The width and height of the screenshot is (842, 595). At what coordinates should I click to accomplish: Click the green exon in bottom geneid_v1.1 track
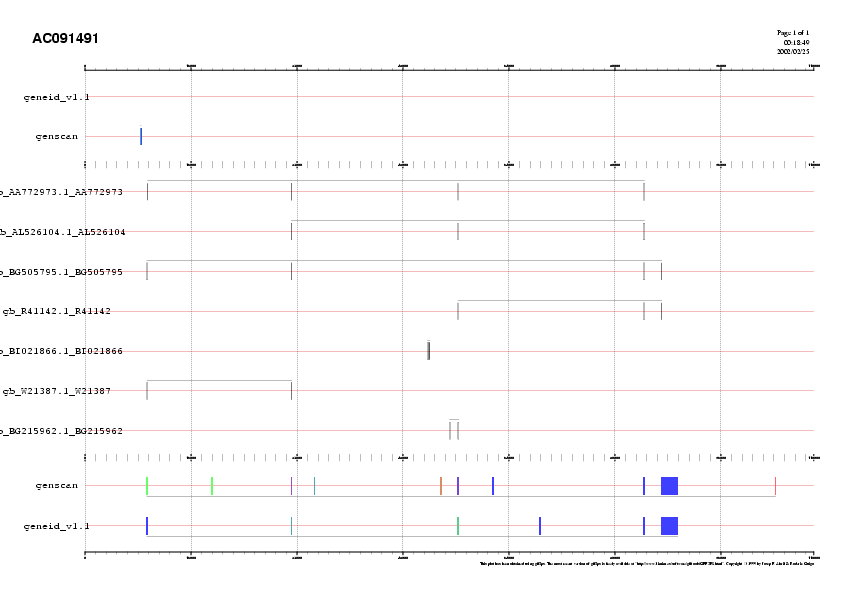pos(458,526)
